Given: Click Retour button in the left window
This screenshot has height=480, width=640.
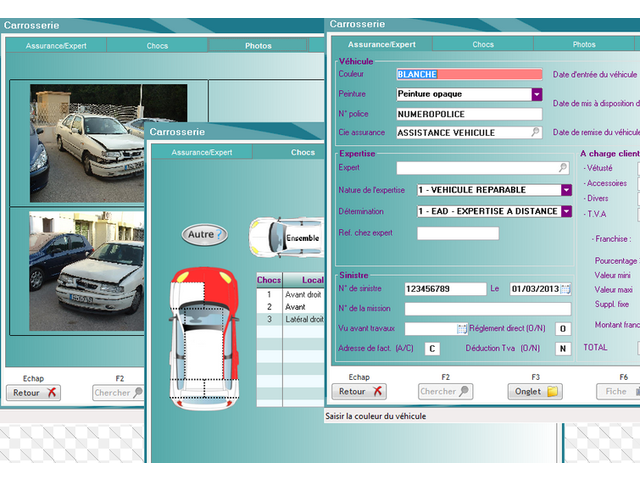Looking at the screenshot, I should tap(33, 393).
